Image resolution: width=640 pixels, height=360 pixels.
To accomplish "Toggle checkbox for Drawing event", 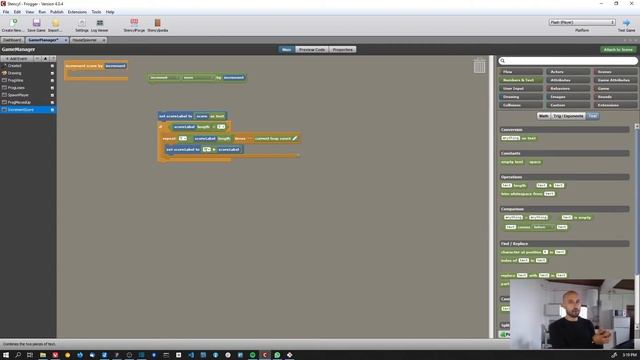I will (x=52, y=73).
